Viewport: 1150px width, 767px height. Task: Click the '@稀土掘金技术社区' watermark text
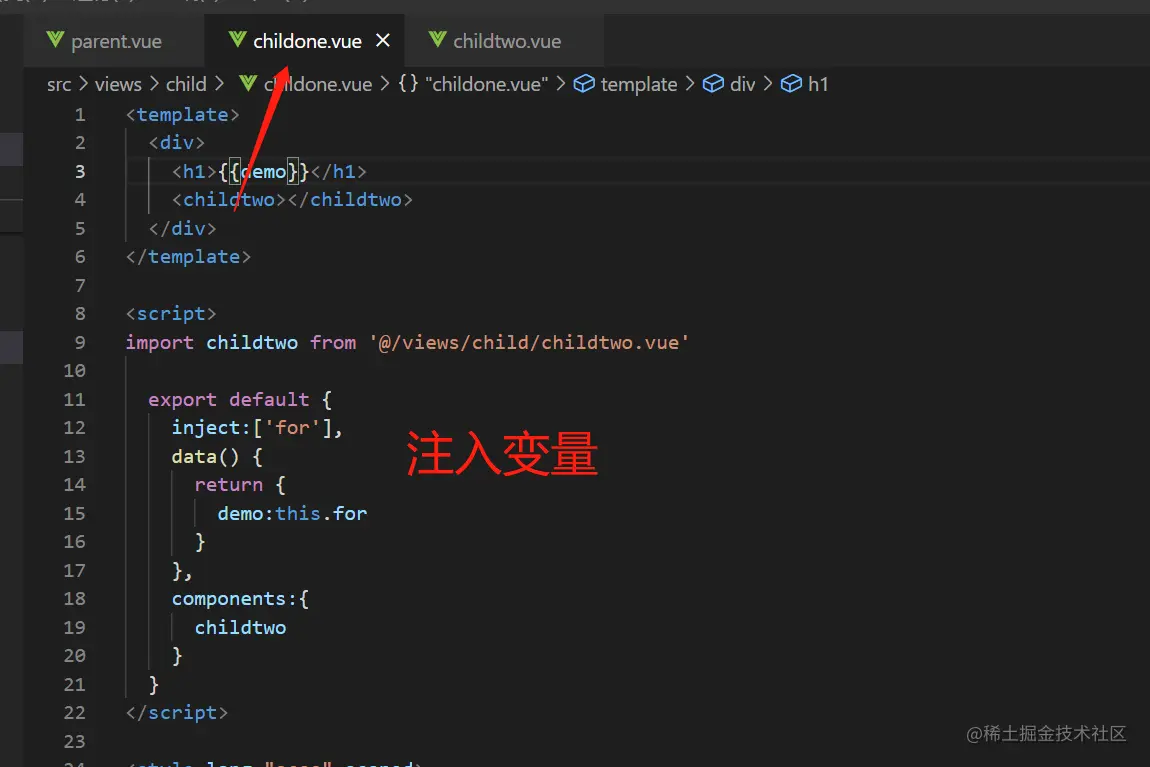(x=1046, y=734)
